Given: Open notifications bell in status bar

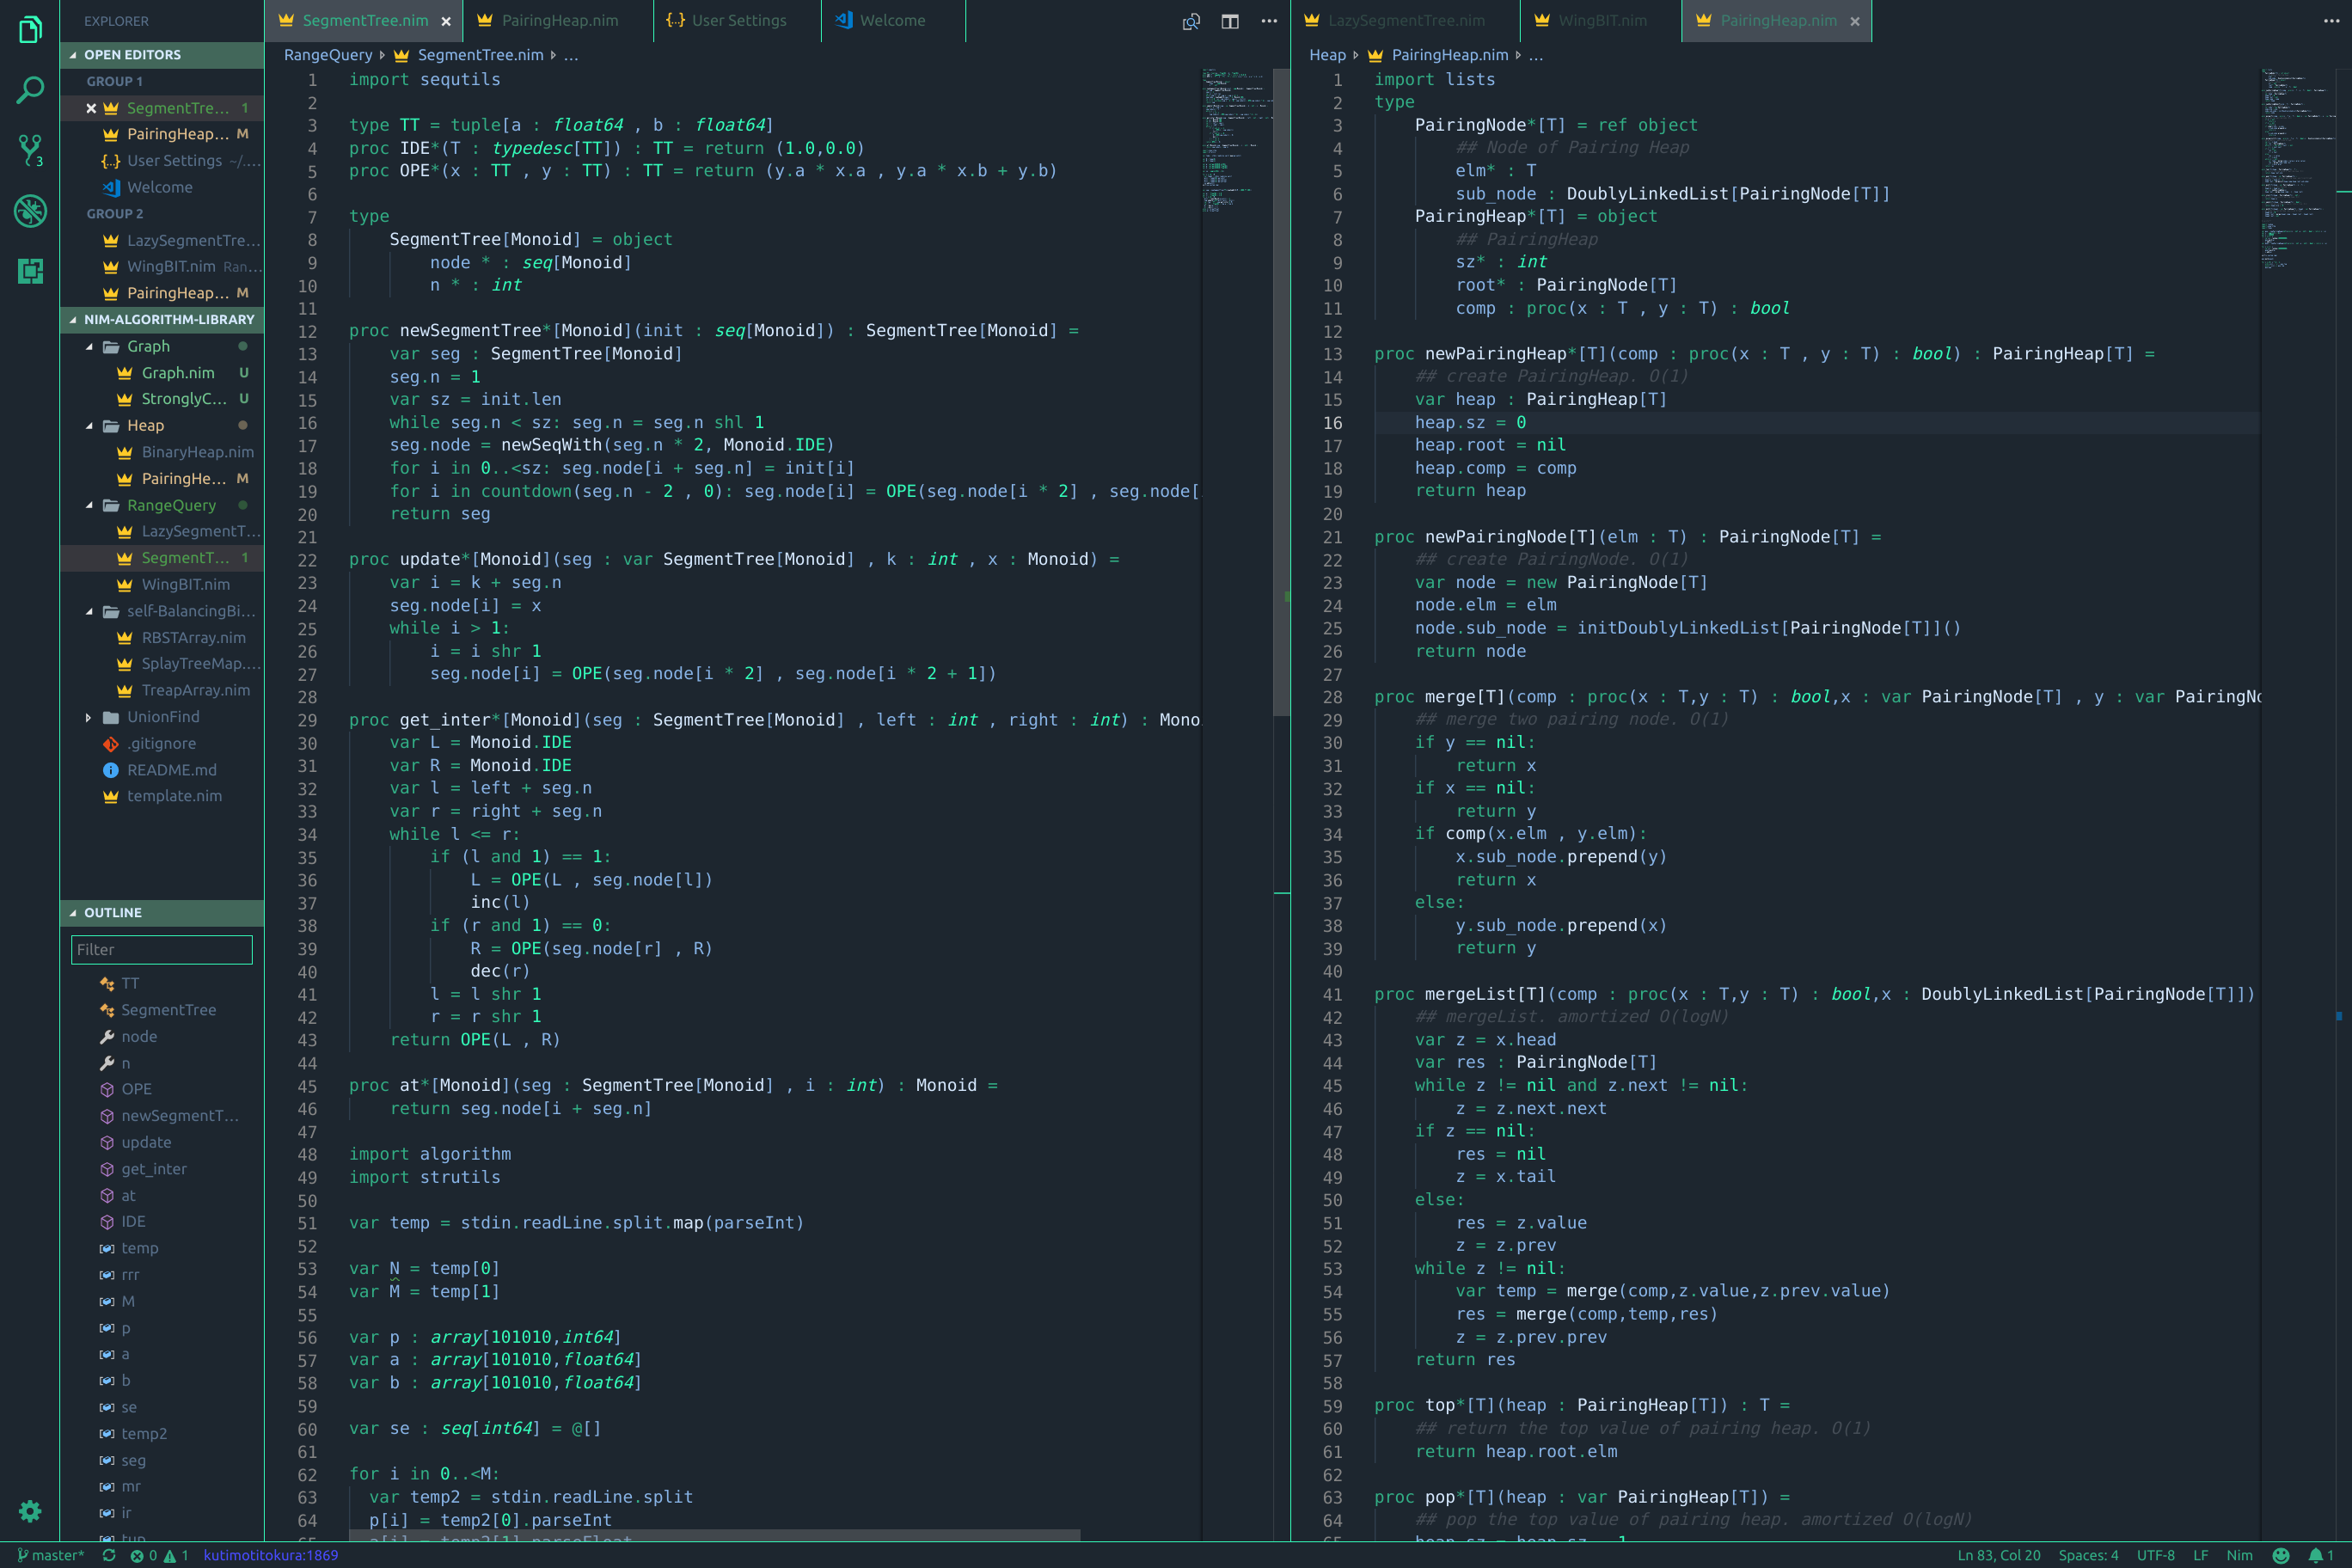Looking at the screenshot, I should tap(2315, 1555).
